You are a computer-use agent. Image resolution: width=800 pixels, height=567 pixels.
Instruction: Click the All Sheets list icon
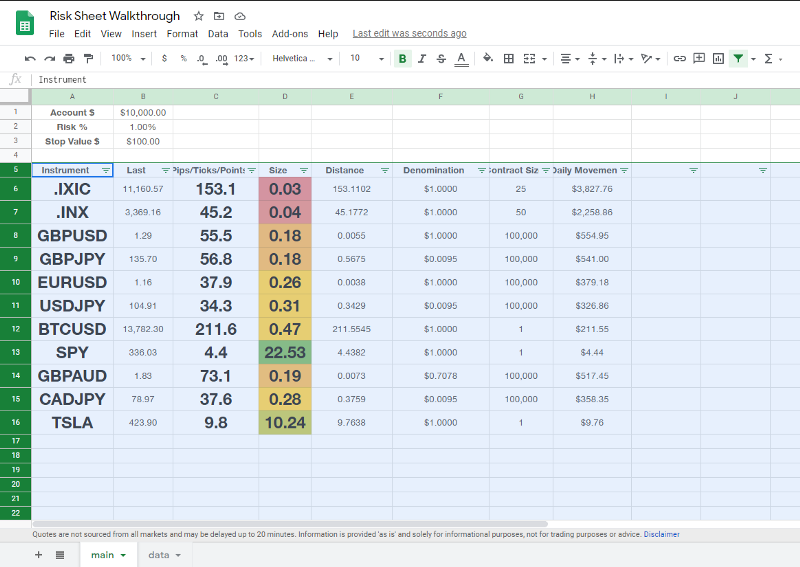tap(60, 555)
